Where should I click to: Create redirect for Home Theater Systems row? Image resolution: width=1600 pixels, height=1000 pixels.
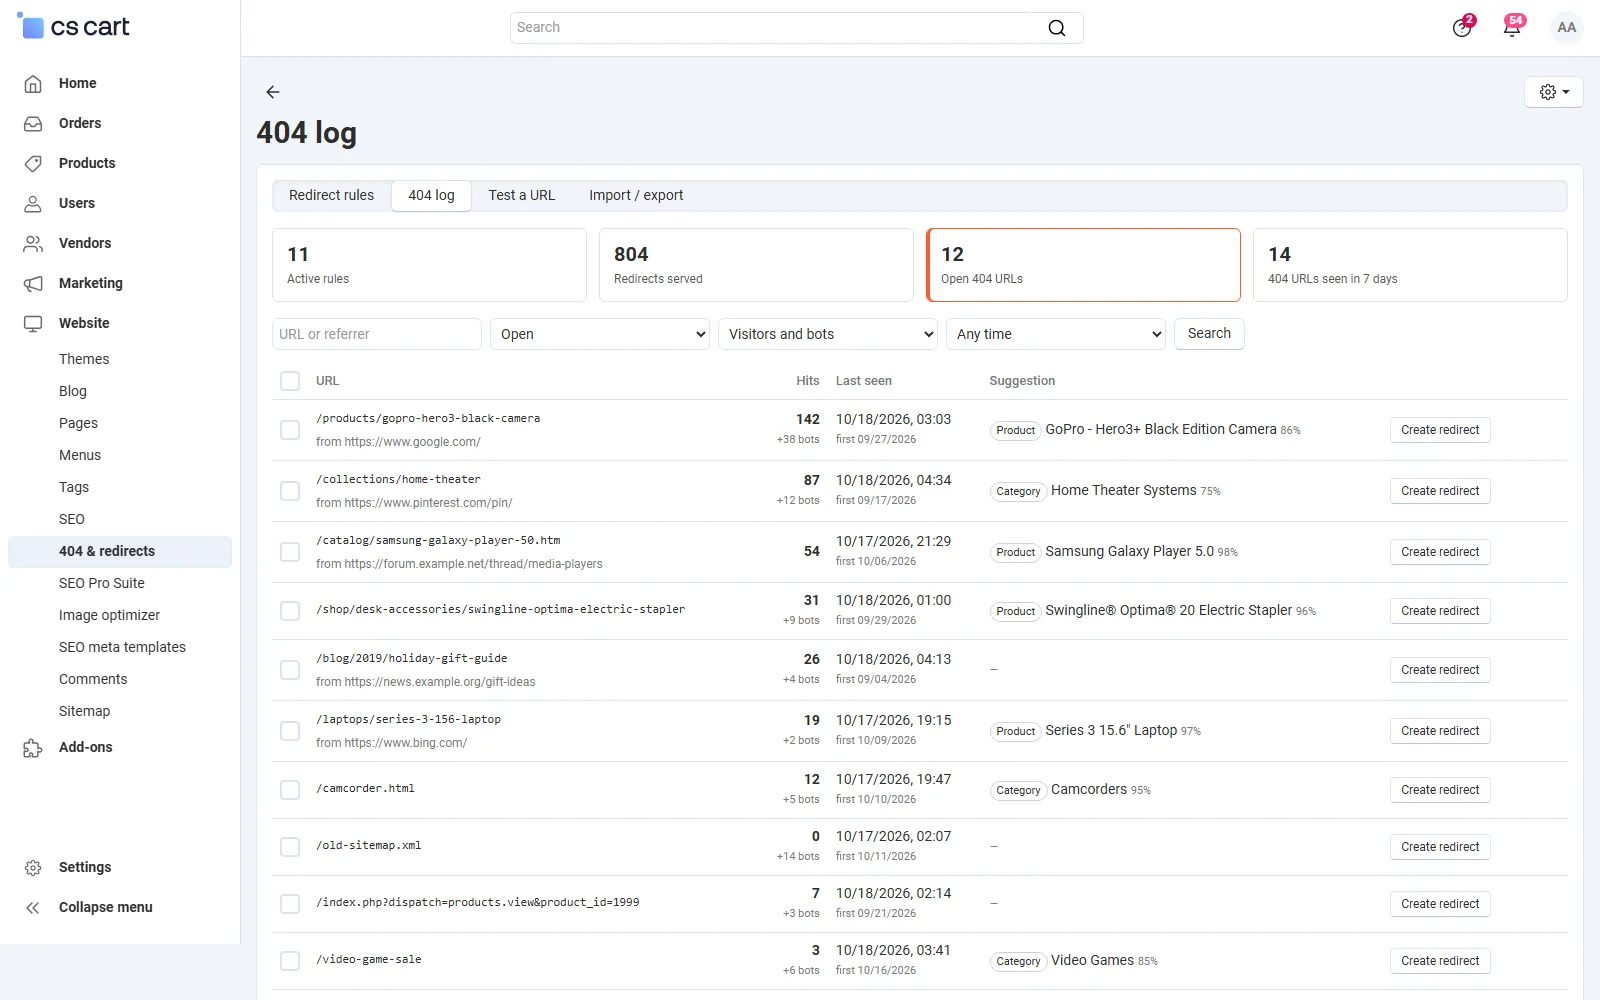[1440, 491]
